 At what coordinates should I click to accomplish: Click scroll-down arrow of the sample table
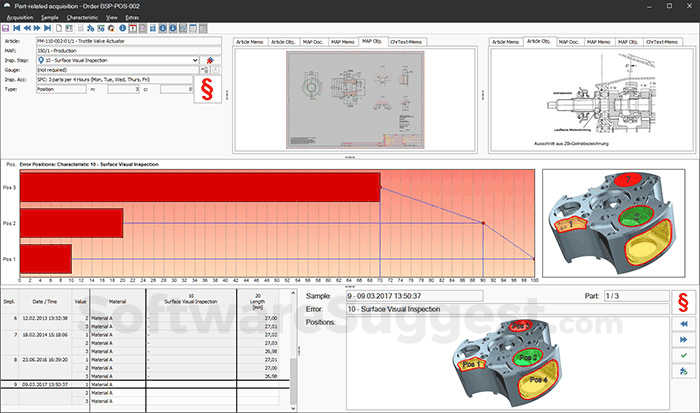293,408
